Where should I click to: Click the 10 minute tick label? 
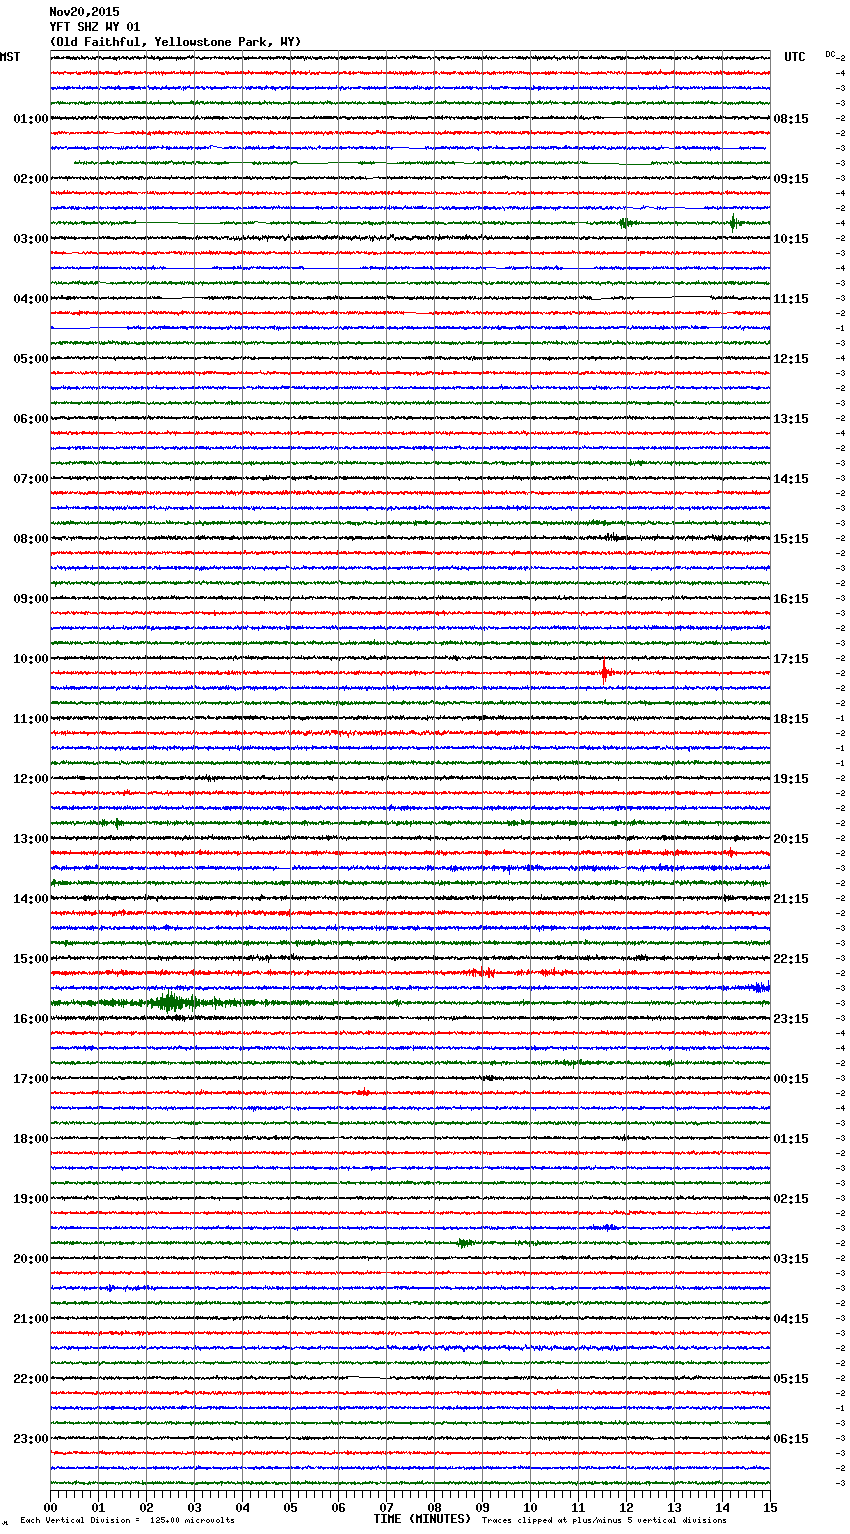[530, 1507]
